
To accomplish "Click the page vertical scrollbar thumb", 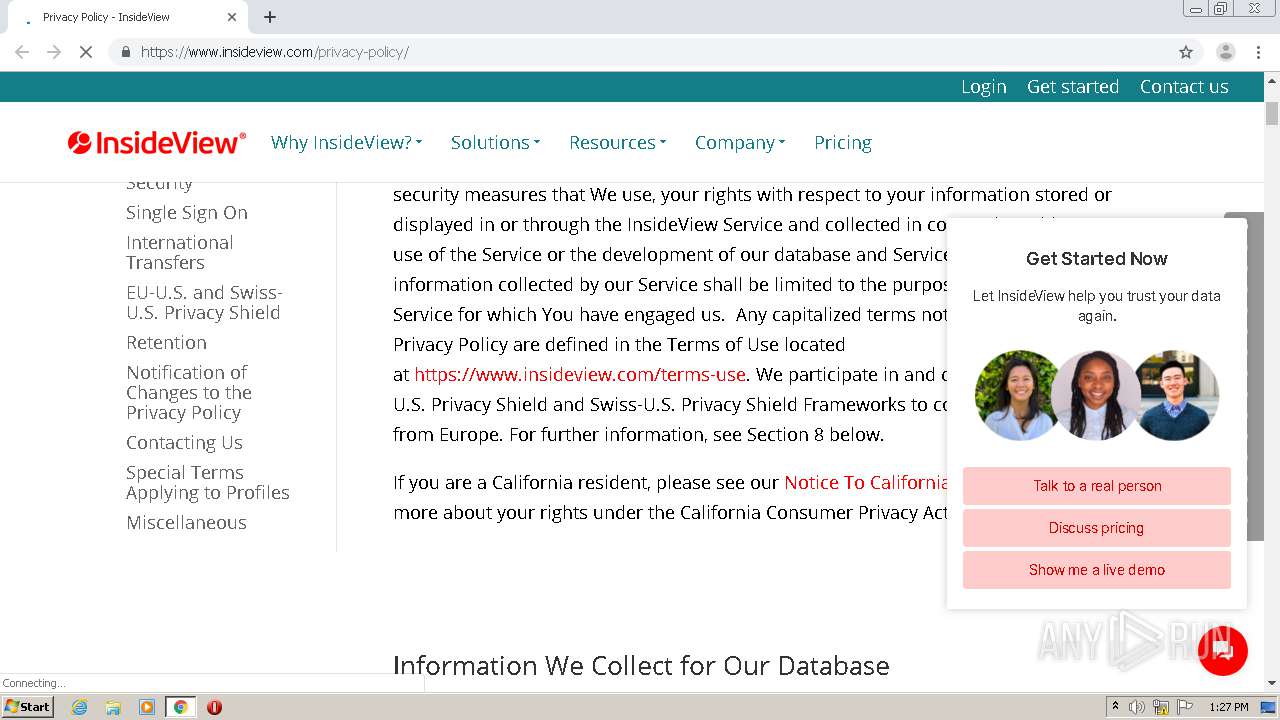I will coord(1272,113).
